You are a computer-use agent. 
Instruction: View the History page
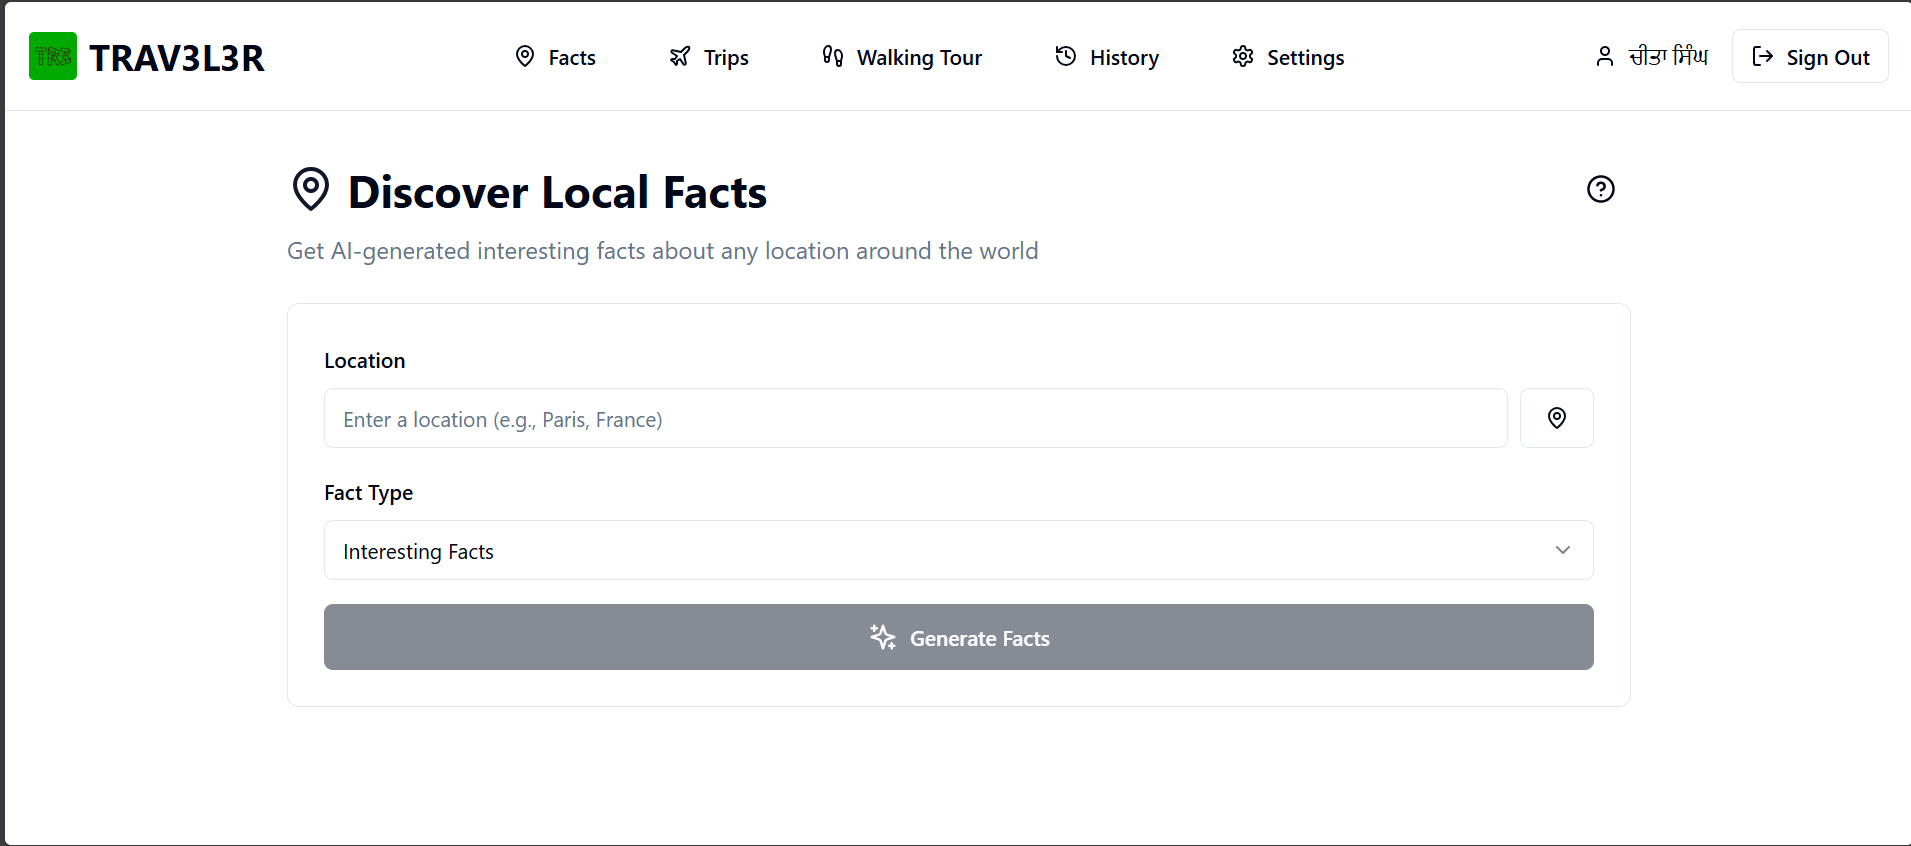pos(1107,57)
